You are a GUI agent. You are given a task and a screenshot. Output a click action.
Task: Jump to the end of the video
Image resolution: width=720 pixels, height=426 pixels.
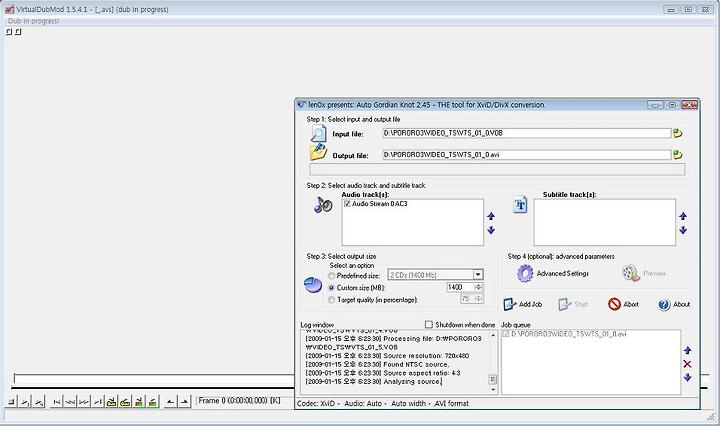[x=98, y=402]
